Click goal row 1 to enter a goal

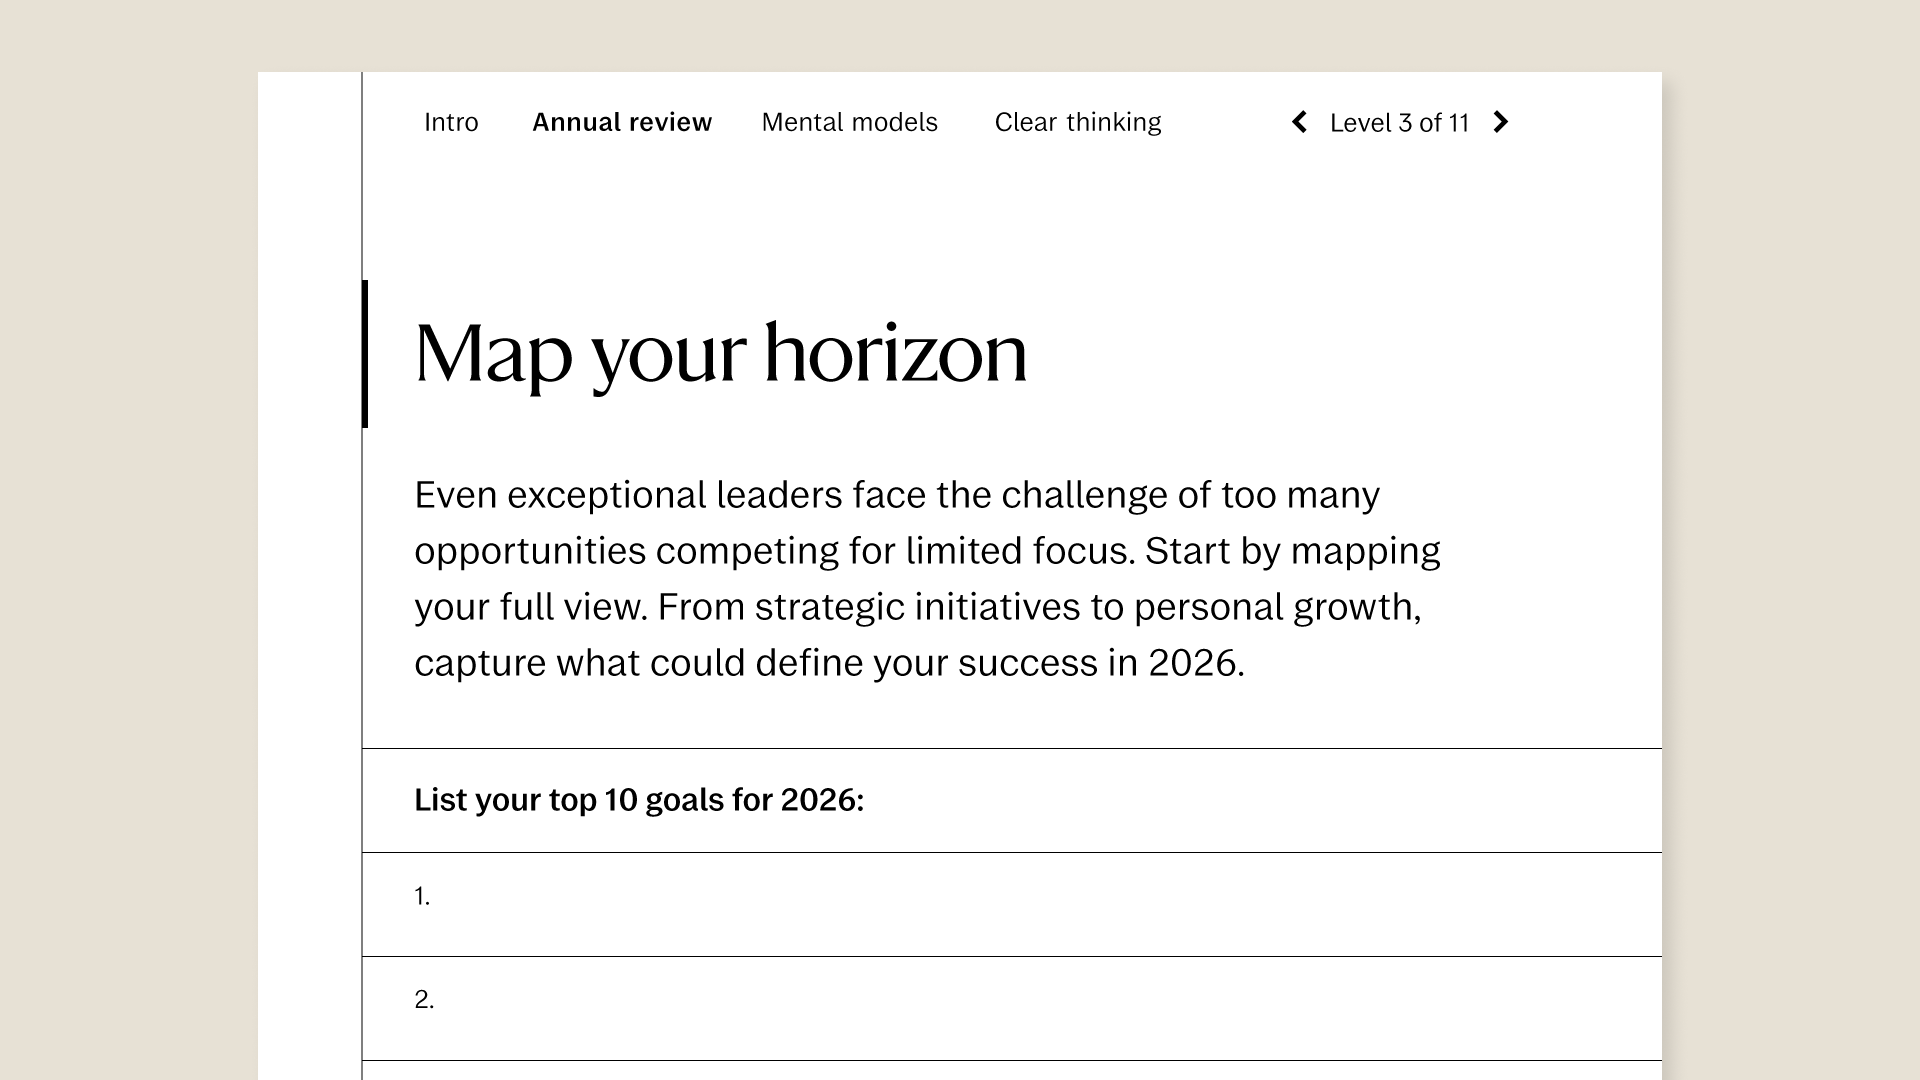click(x=900, y=902)
